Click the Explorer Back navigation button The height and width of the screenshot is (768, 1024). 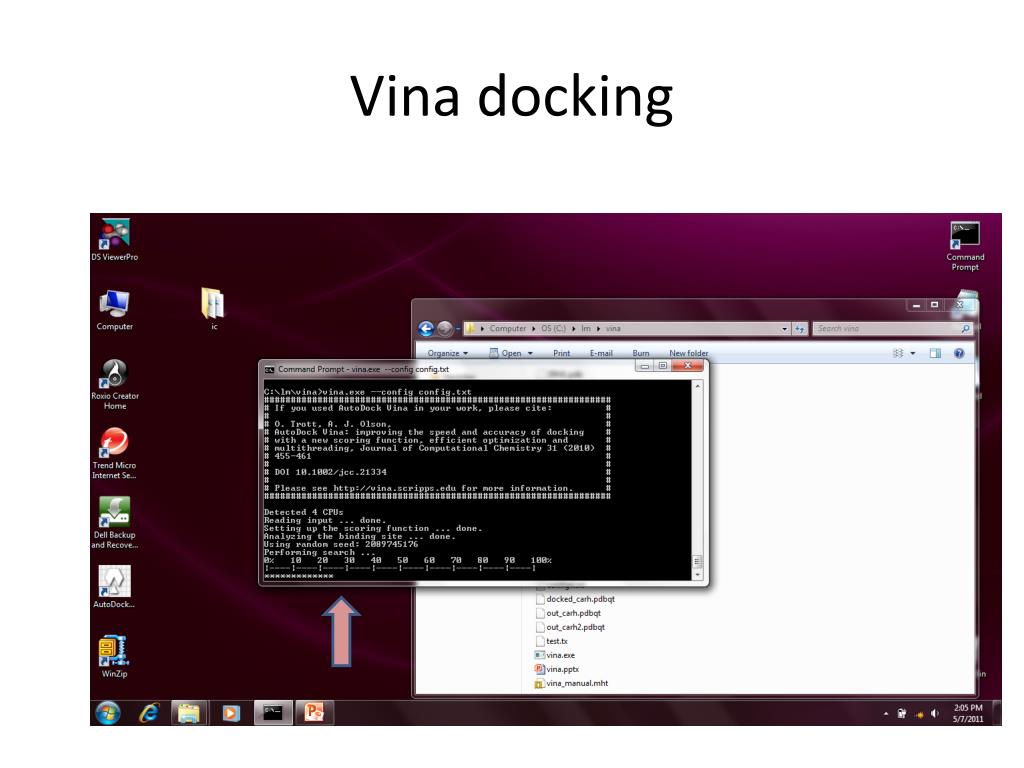point(426,329)
